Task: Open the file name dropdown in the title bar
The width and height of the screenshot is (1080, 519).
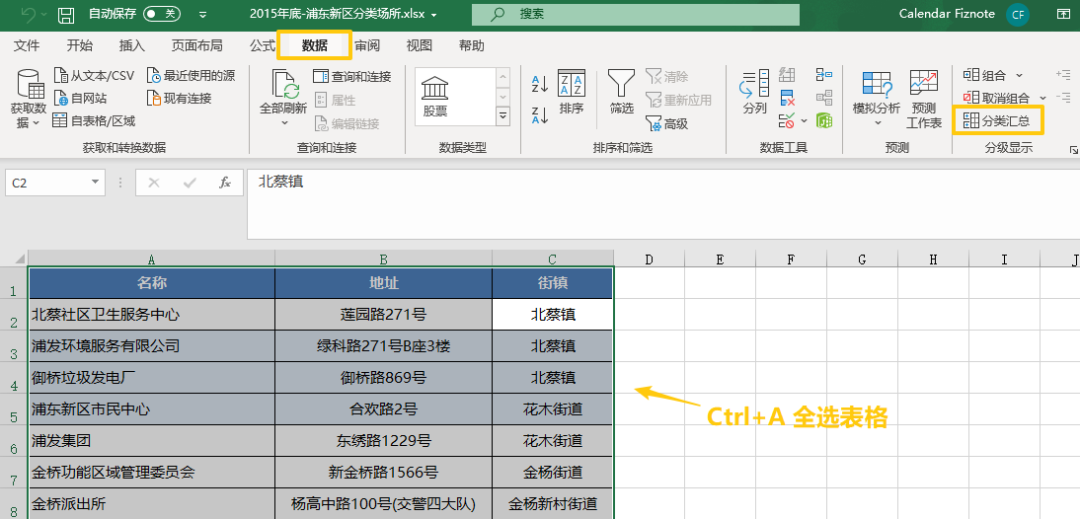Action: (x=433, y=14)
